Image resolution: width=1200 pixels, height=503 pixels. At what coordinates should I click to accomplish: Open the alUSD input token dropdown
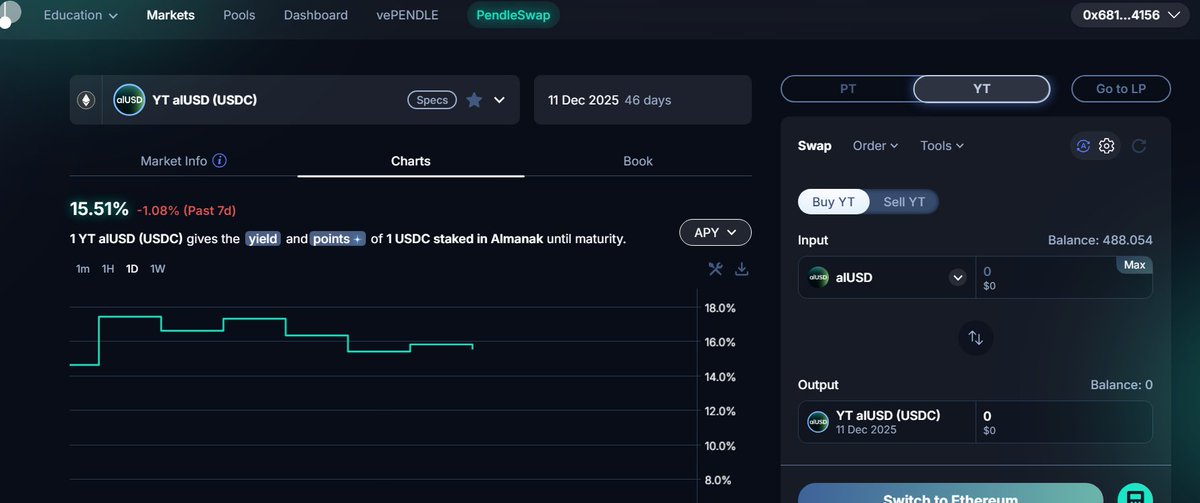coord(957,277)
